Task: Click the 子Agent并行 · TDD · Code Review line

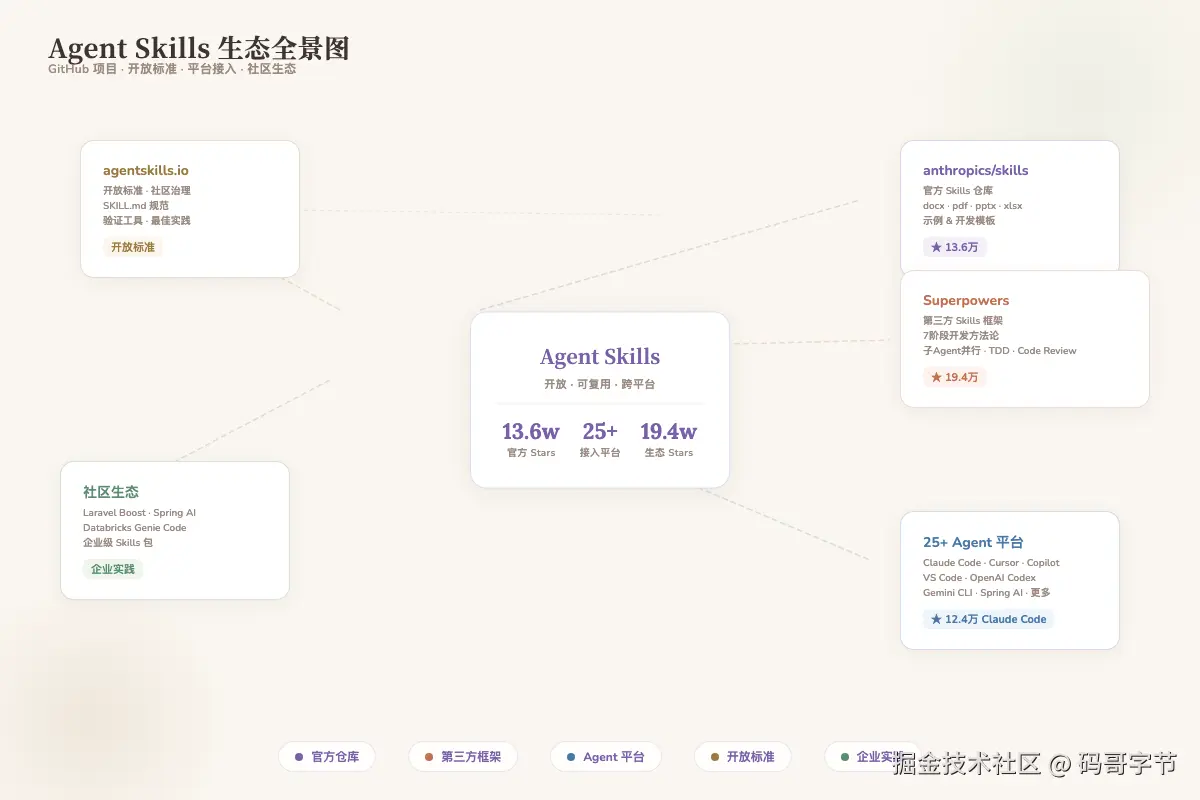Action: click(x=1000, y=351)
